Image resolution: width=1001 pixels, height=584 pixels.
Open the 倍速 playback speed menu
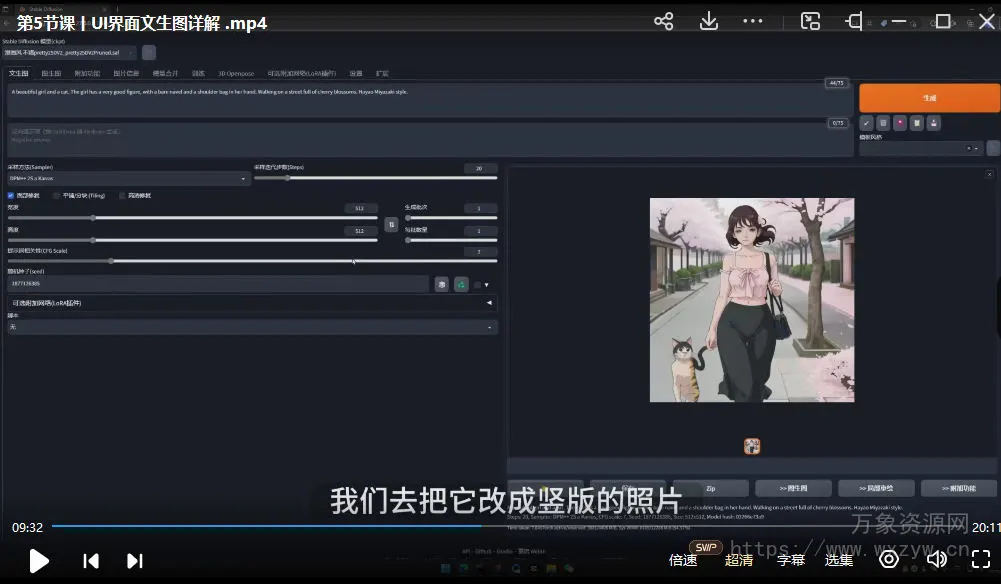(x=683, y=560)
